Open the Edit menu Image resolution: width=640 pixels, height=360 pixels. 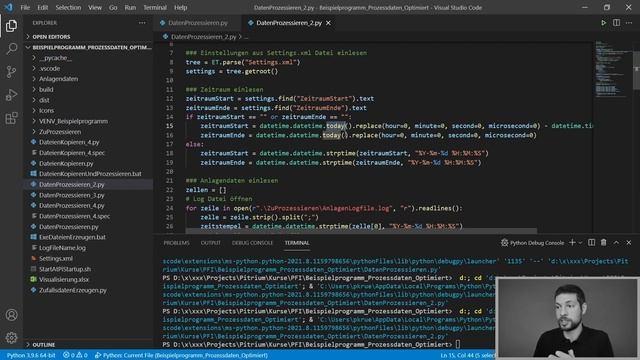42,7
